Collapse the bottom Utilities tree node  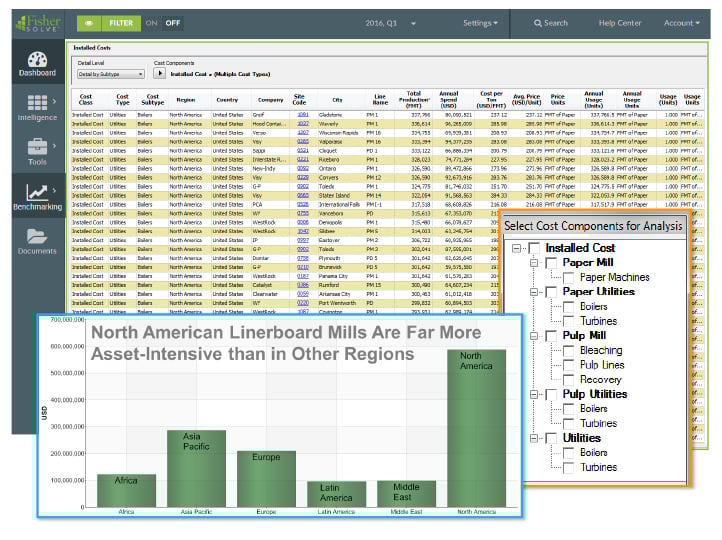coord(534,438)
